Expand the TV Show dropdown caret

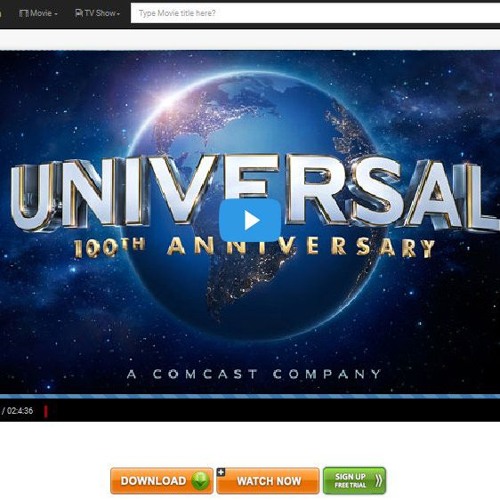click(x=118, y=14)
